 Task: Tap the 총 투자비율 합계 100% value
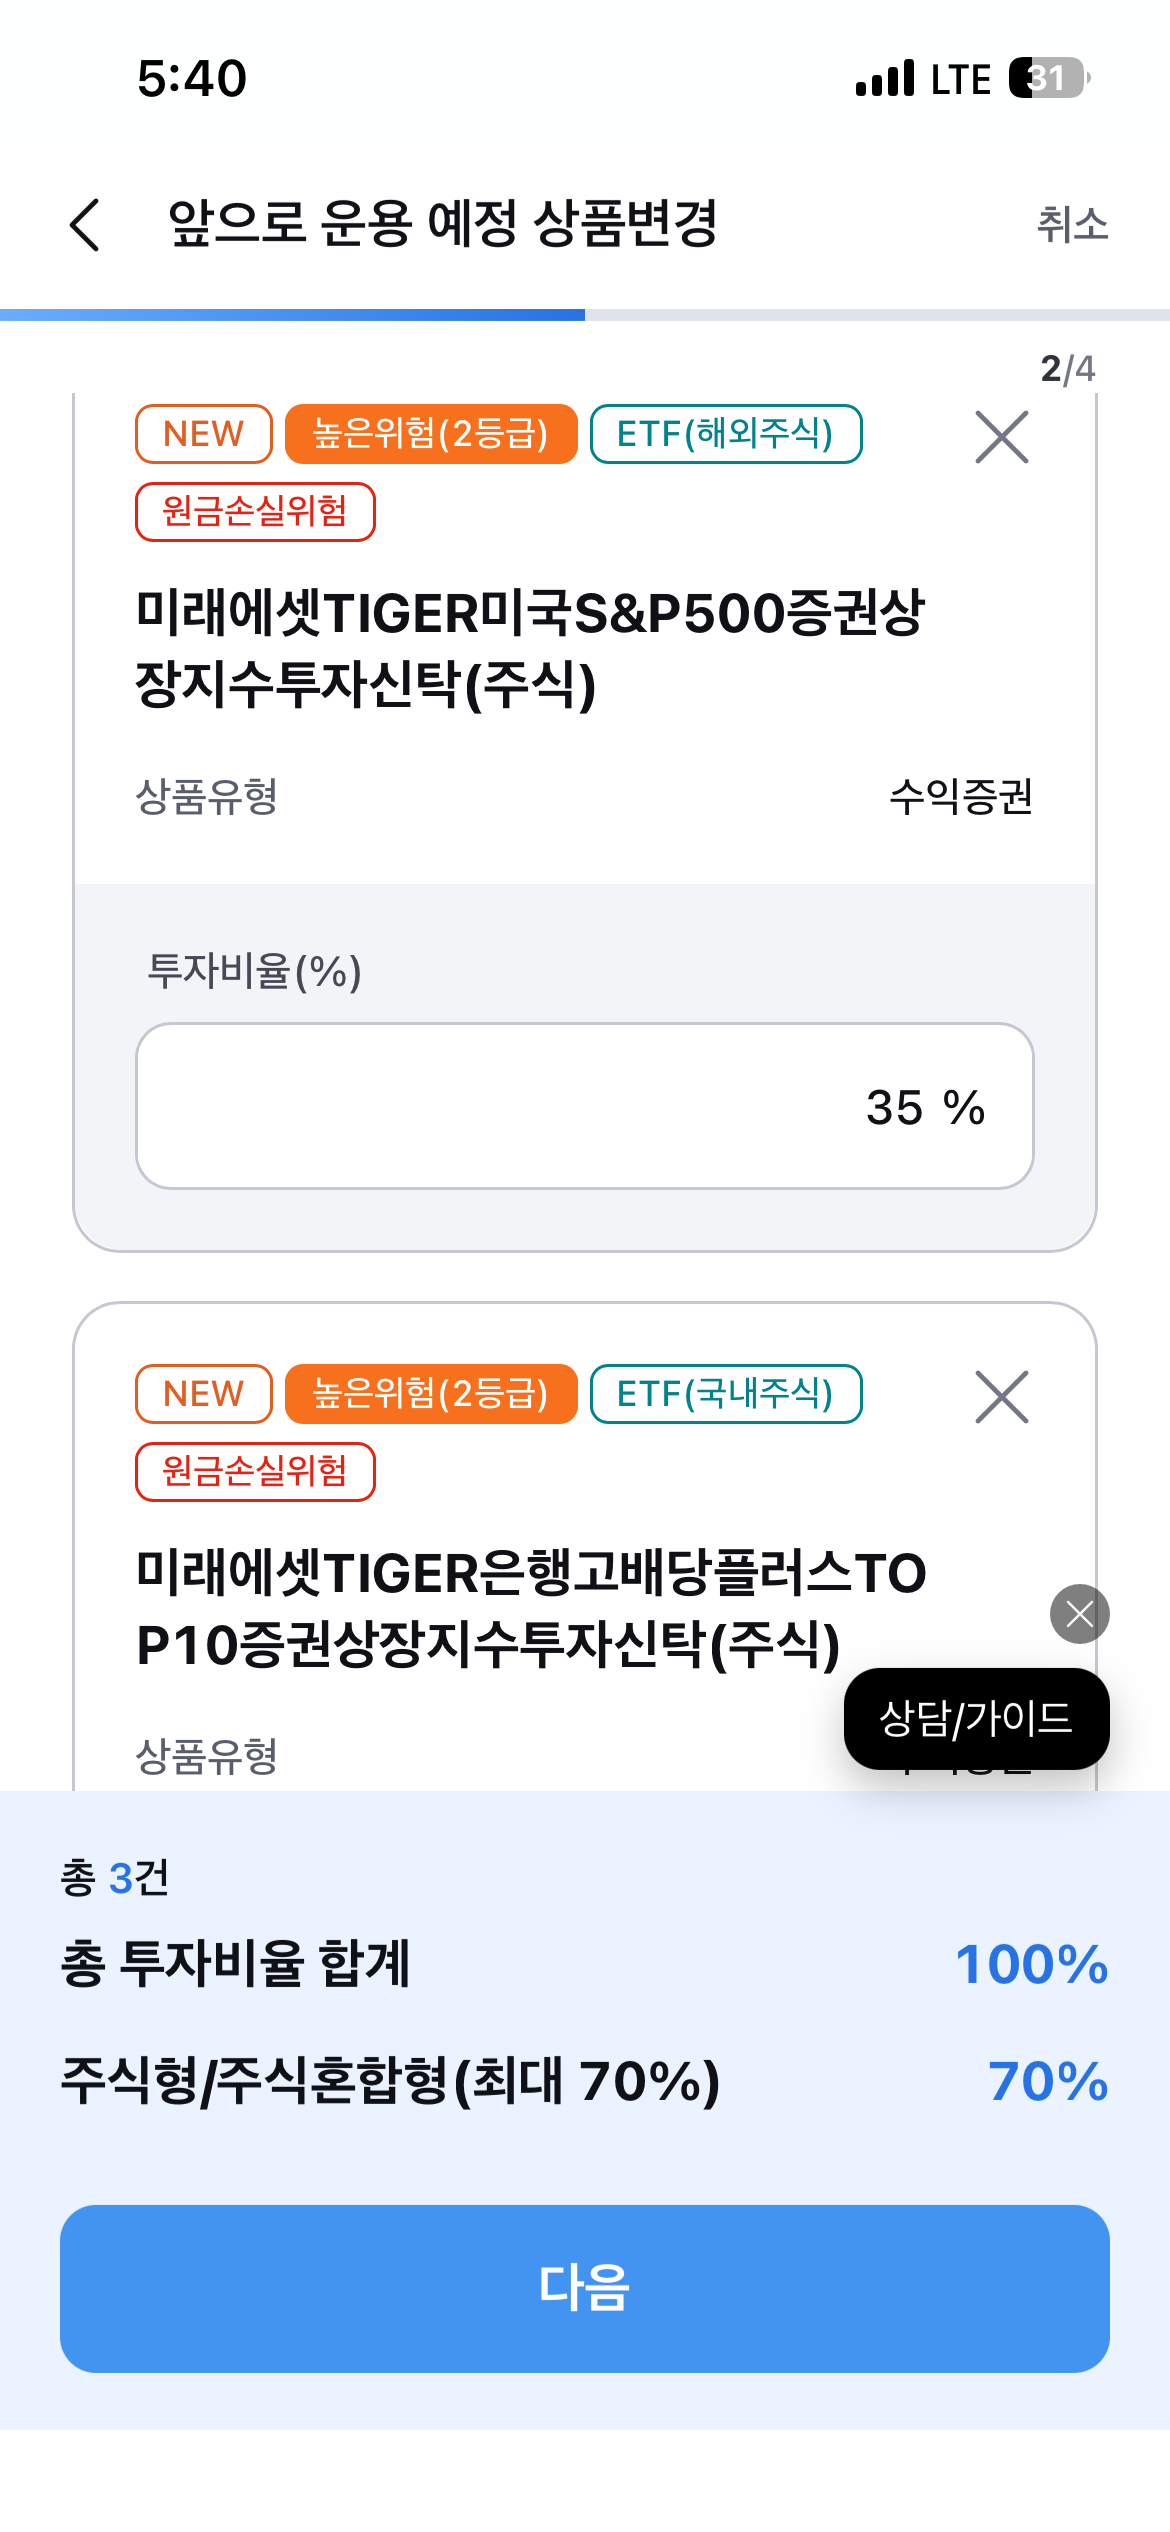pos(1031,1964)
